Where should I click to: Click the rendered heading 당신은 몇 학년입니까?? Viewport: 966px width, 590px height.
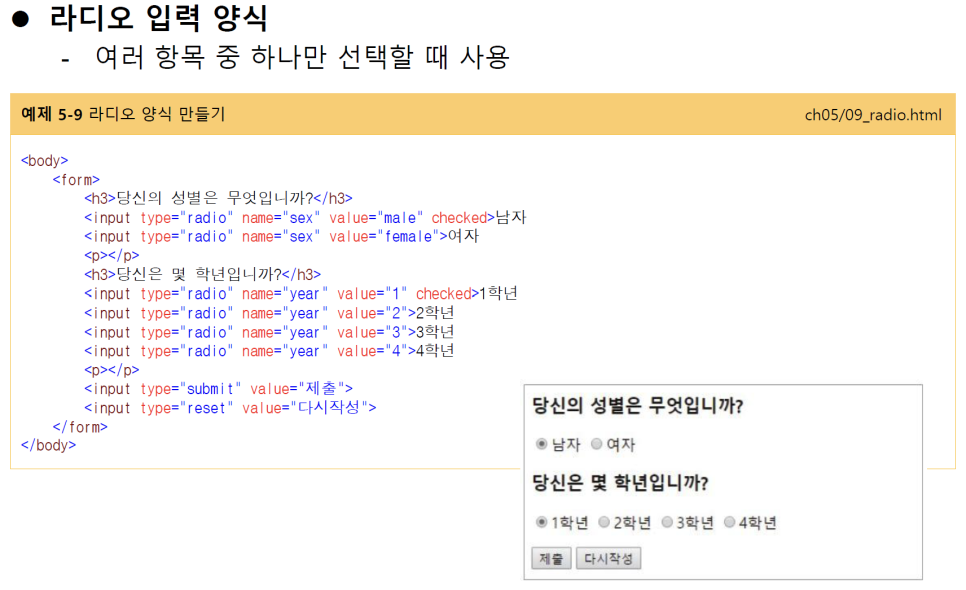(x=620, y=483)
